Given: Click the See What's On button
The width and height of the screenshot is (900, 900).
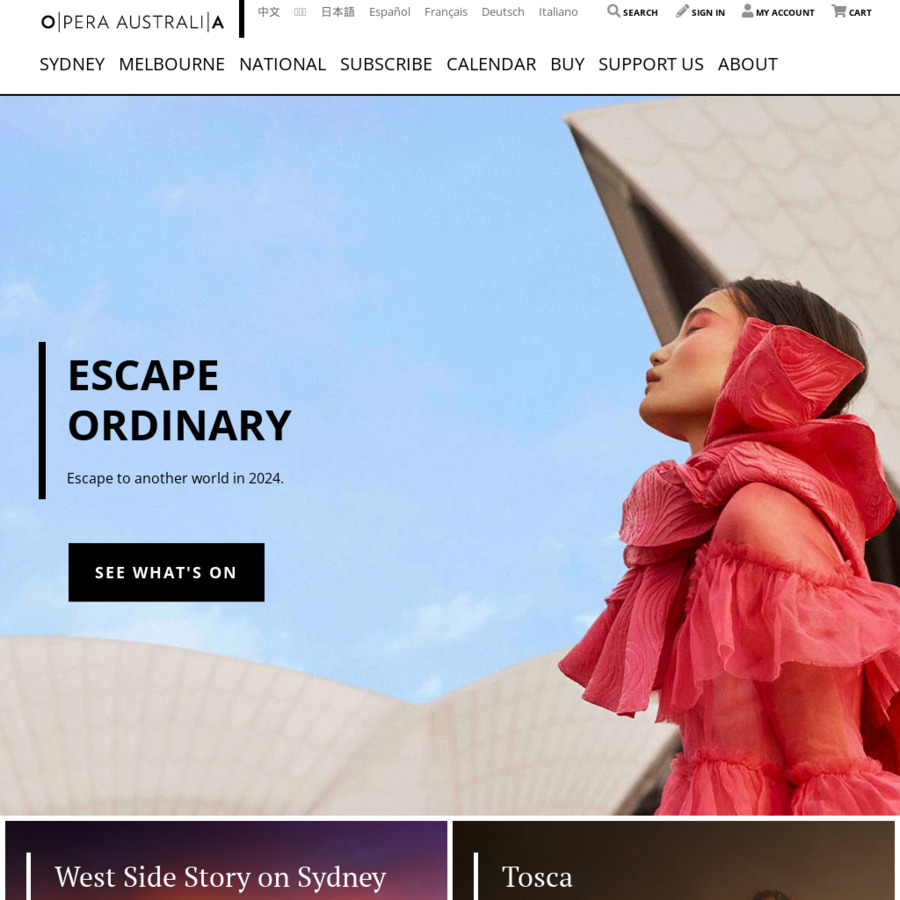Looking at the screenshot, I should pos(166,572).
